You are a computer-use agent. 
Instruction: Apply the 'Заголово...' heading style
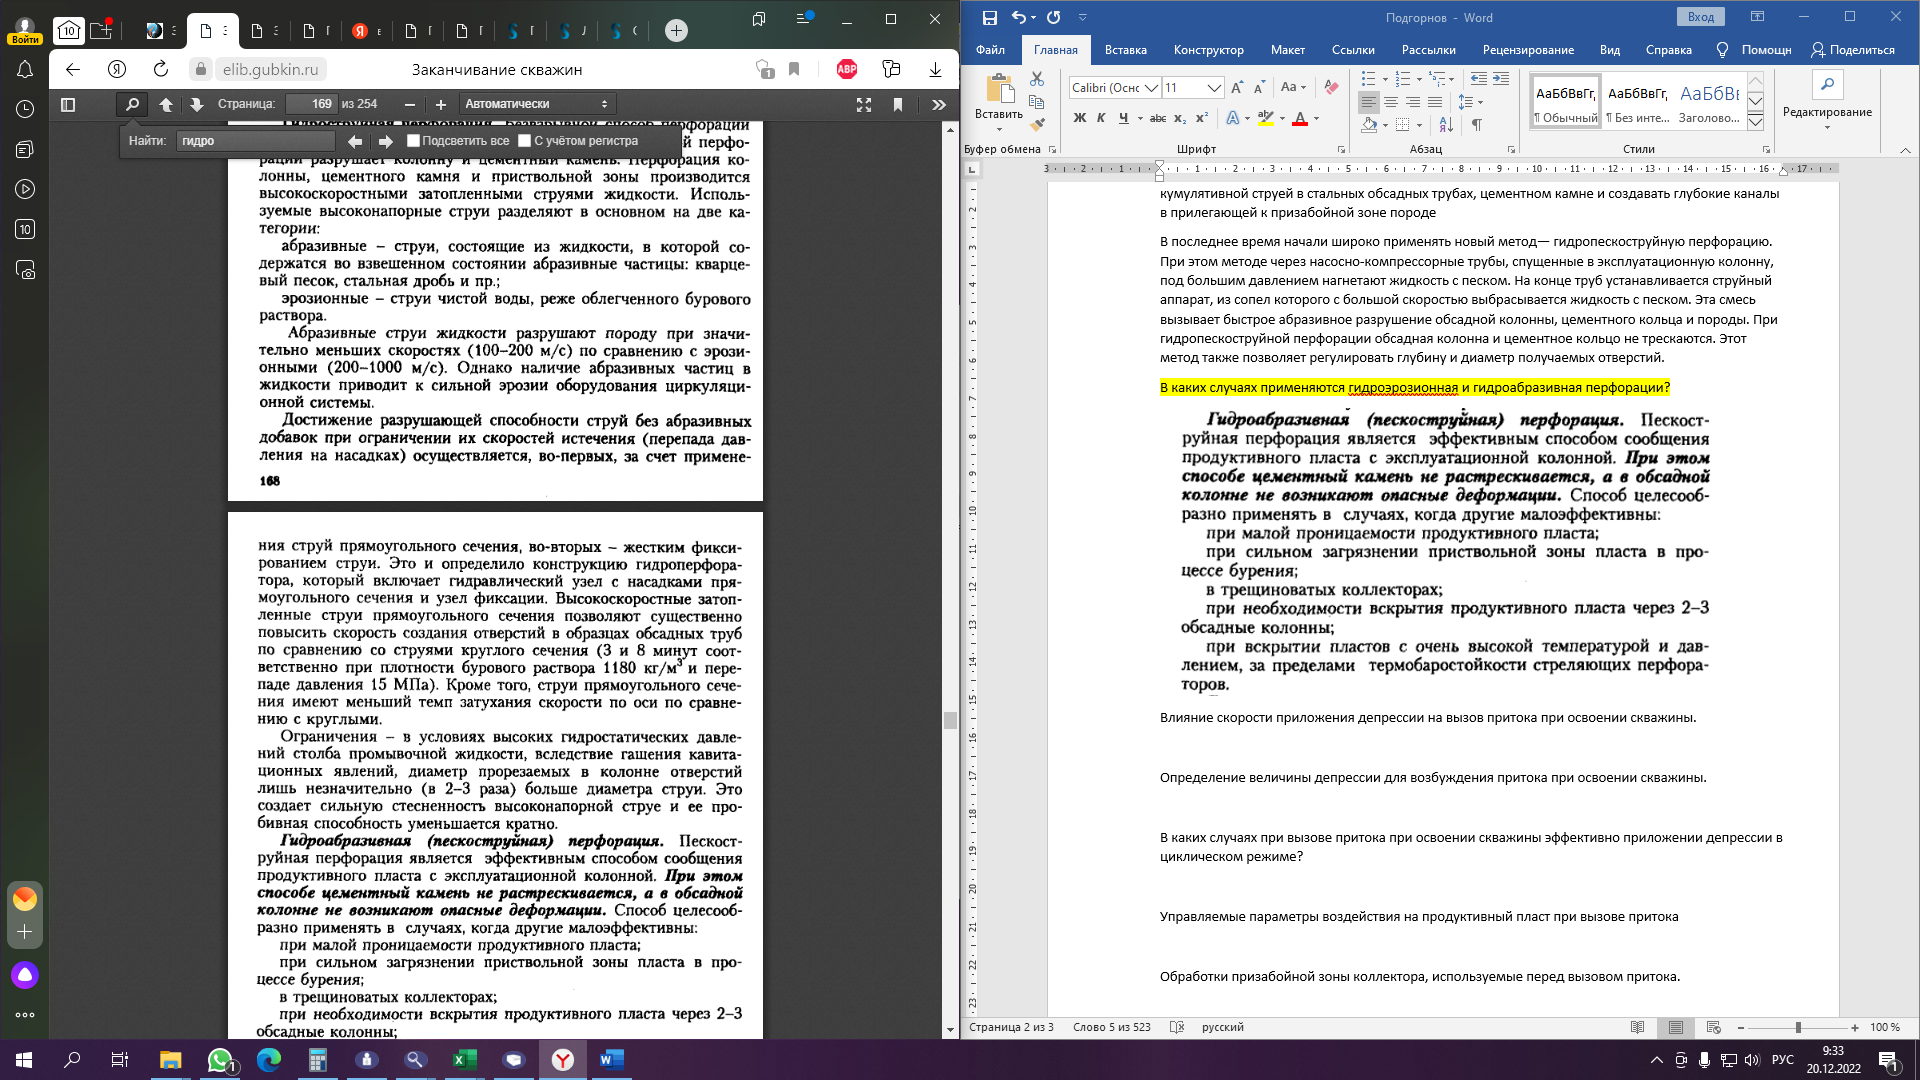coord(1709,103)
